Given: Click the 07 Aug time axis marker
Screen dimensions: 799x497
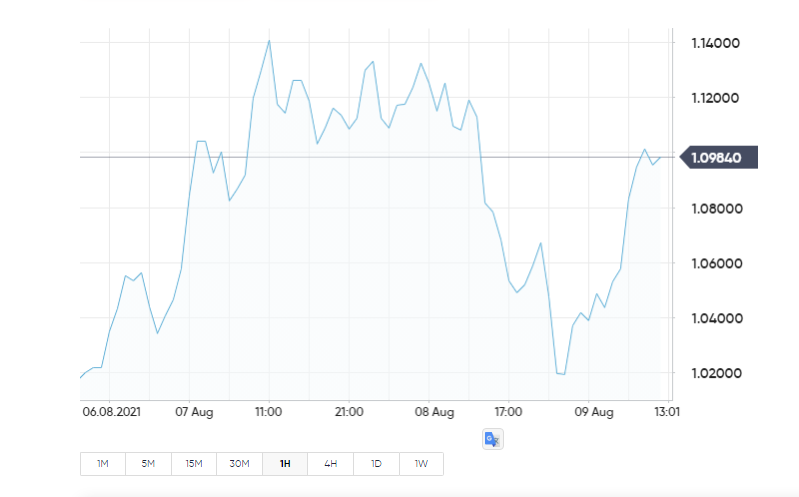Looking at the screenshot, I should pos(196,411).
